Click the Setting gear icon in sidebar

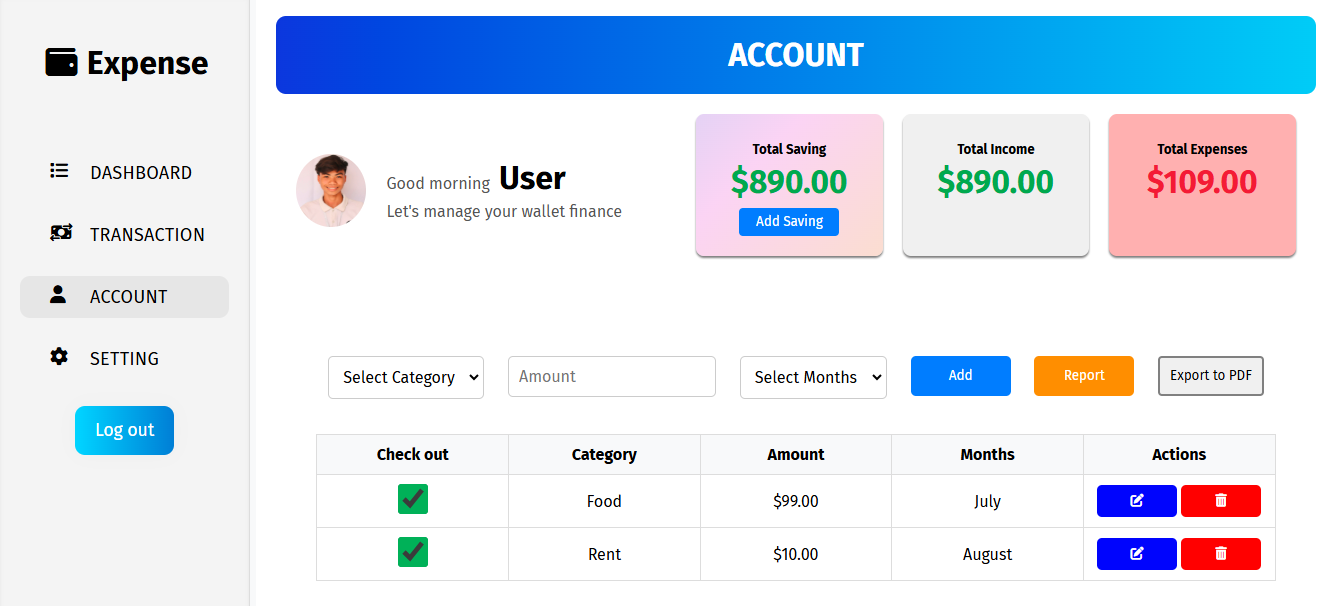tap(59, 357)
